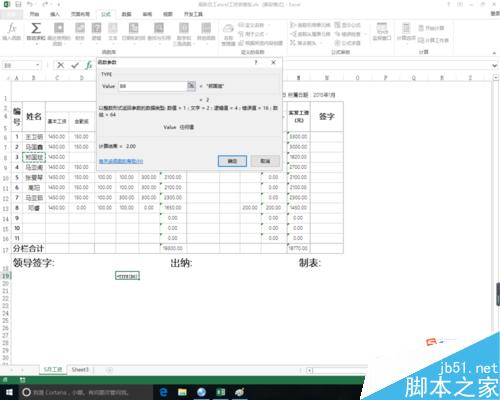Screen dimensions: 500x400
Task: Click the Undo icon in Quick Access Toolbar
Action: (x=30, y=4)
